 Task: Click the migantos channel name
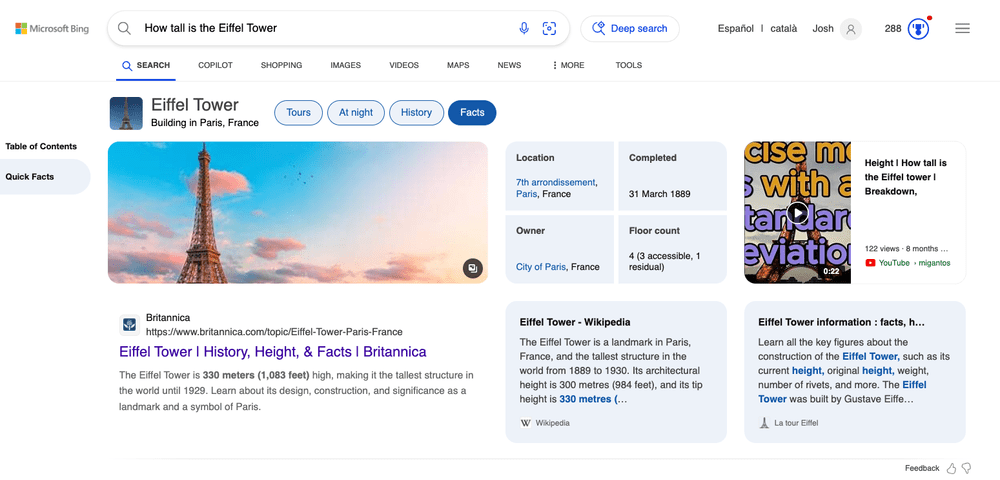936,263
